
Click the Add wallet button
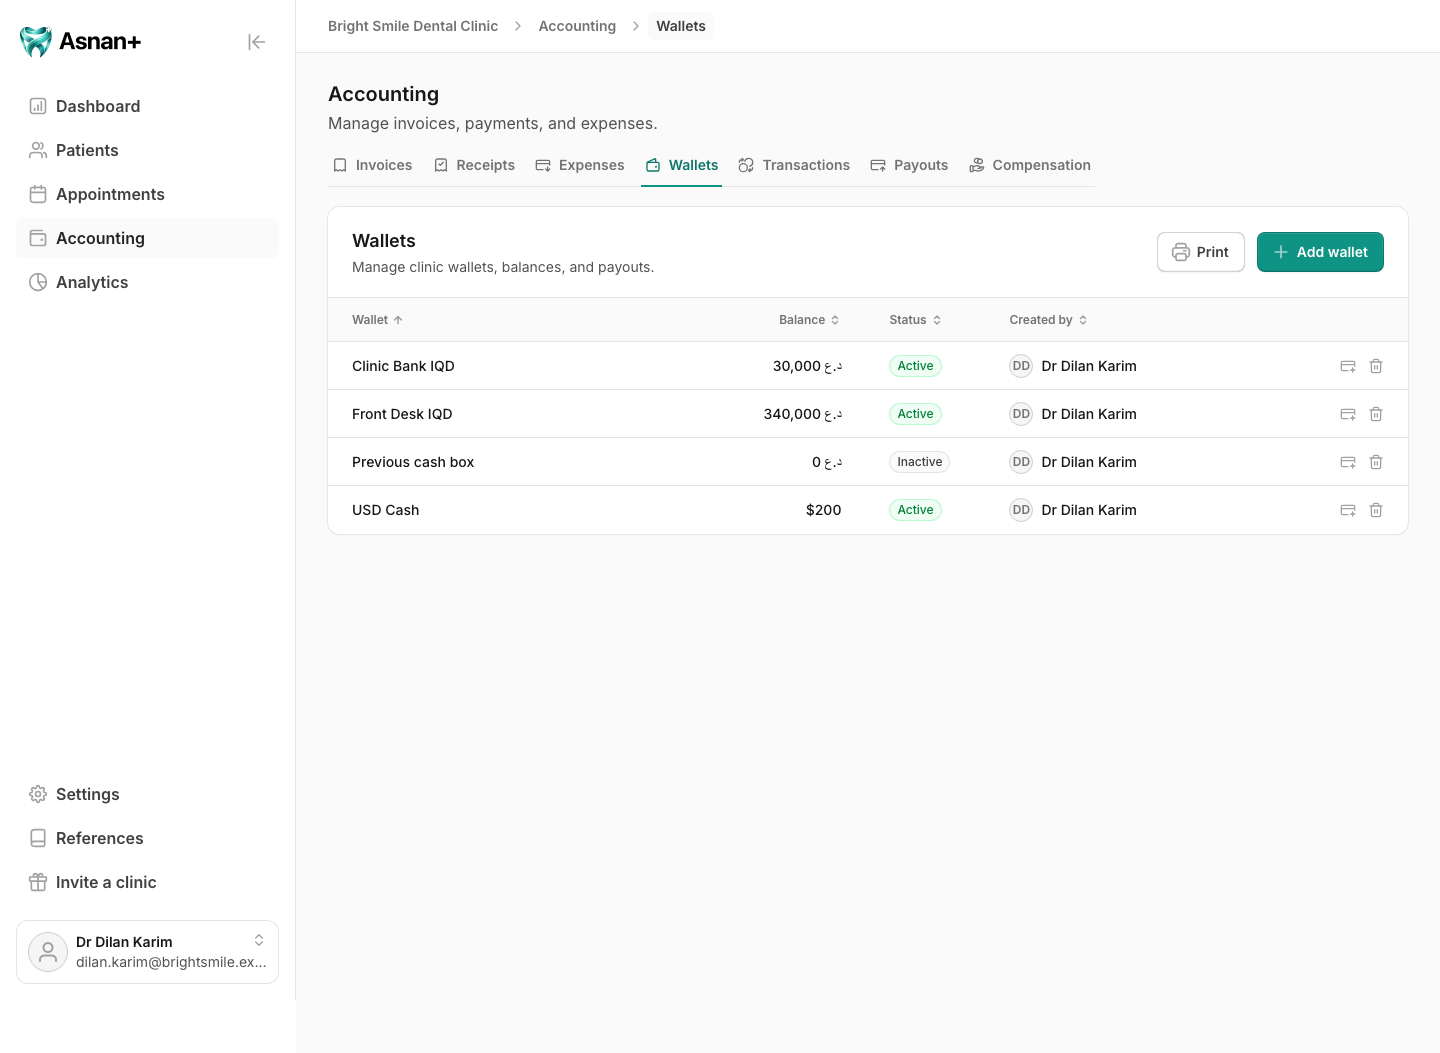click(1320, 252)
